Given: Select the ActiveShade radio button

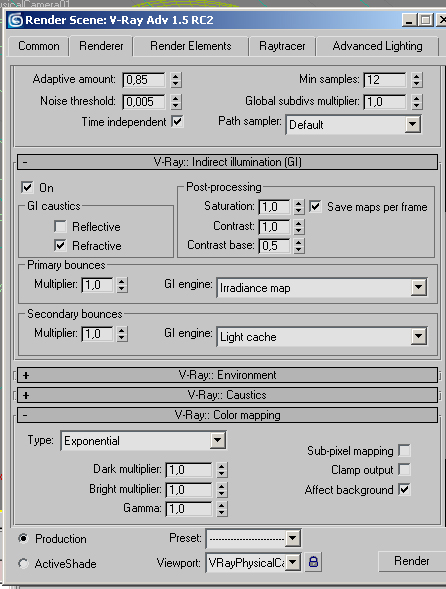Looking at the screenshot, I should [x=23, y=563].
